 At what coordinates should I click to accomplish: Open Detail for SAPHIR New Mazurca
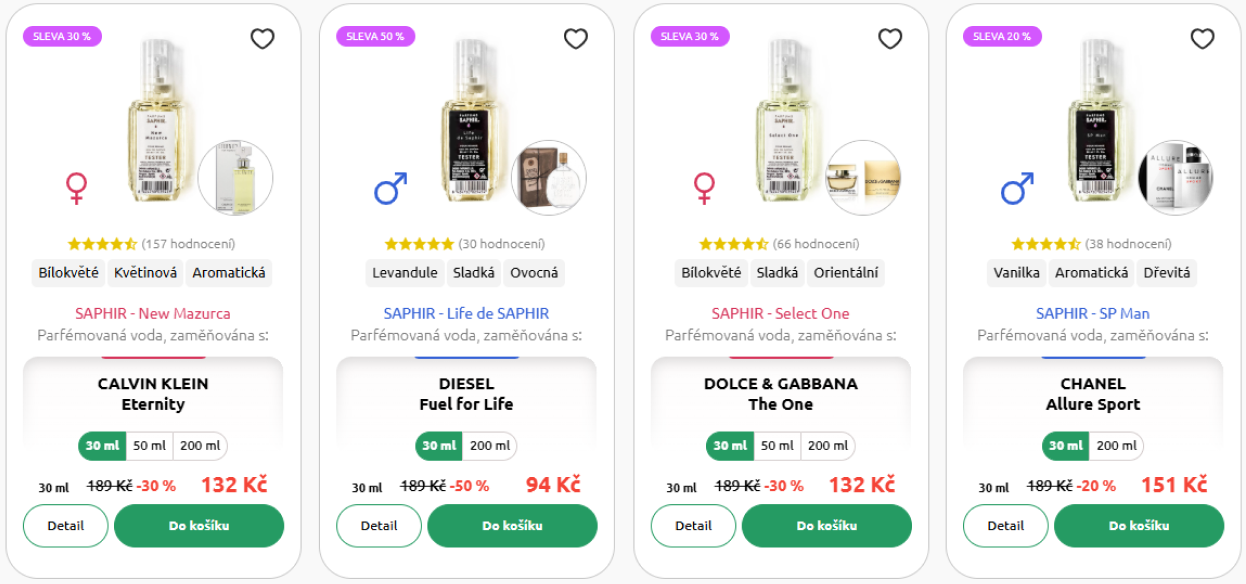pos(65,526)
